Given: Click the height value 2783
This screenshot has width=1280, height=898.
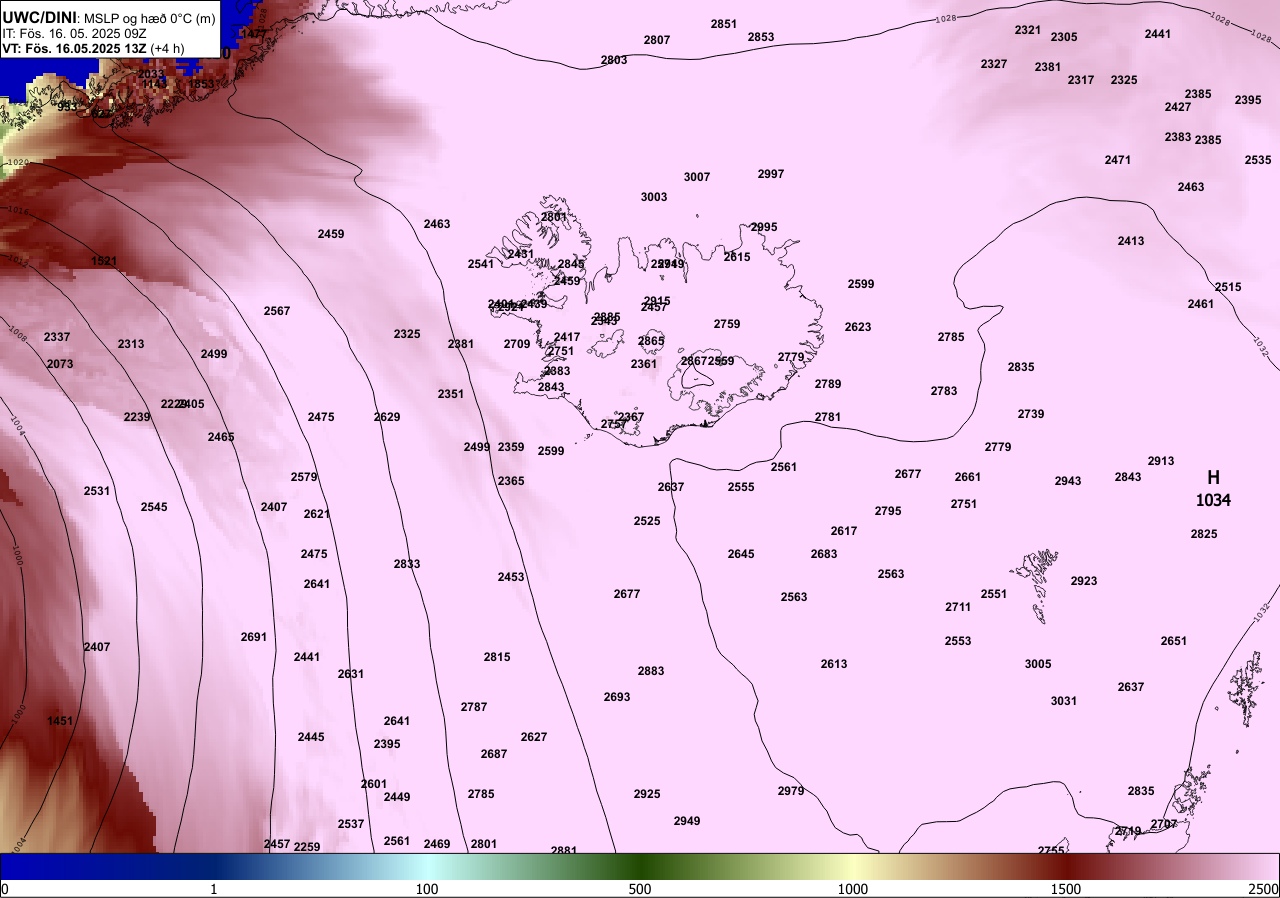Looking at the screenshot, I should pos(944,391).
